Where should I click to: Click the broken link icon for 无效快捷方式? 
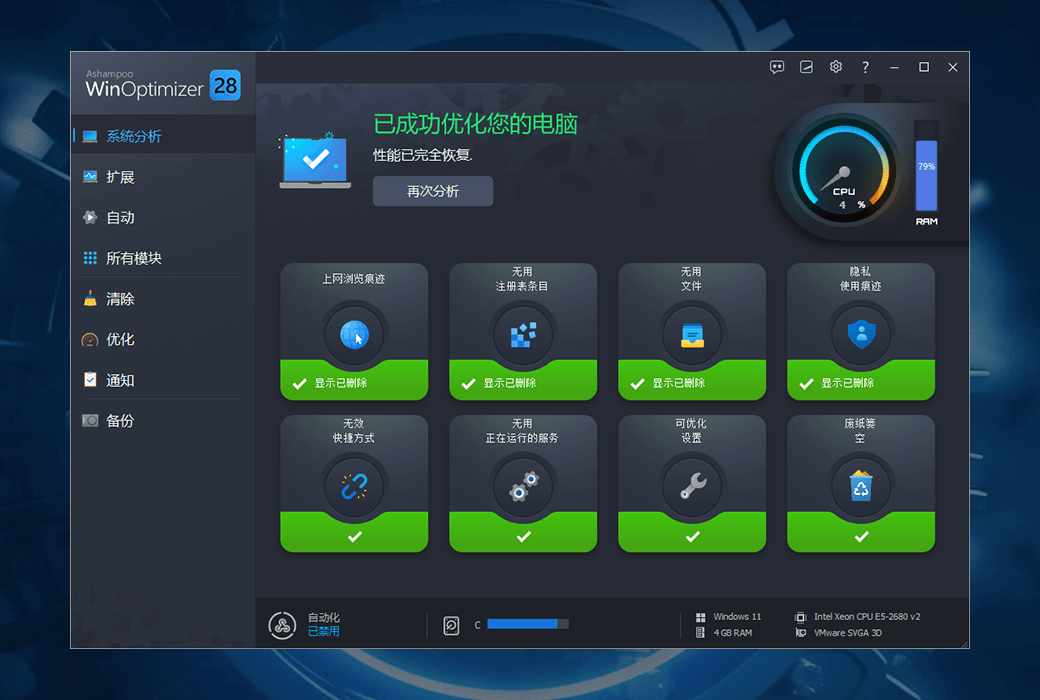point(354,486)
